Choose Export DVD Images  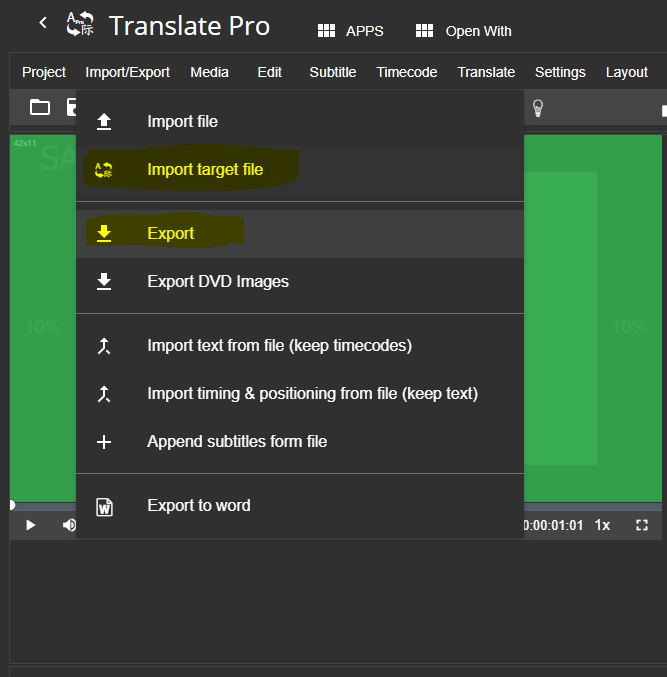pyautogui.click(x=300, y=282)
